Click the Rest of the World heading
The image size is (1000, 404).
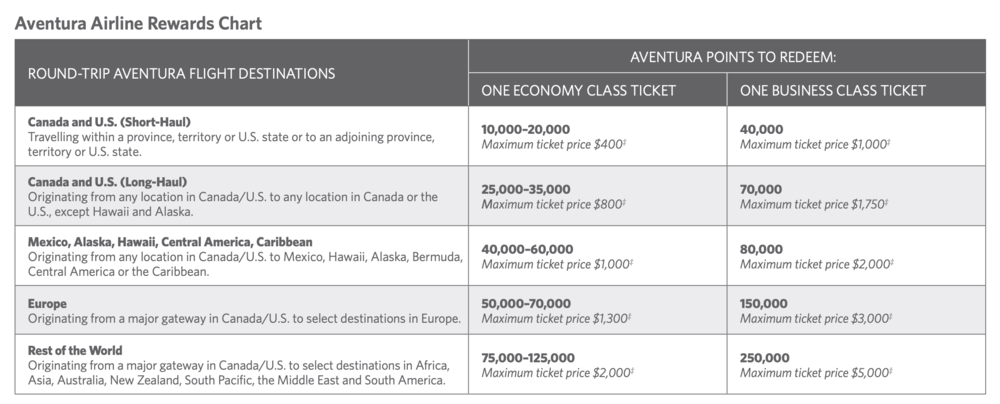[75, 350]
